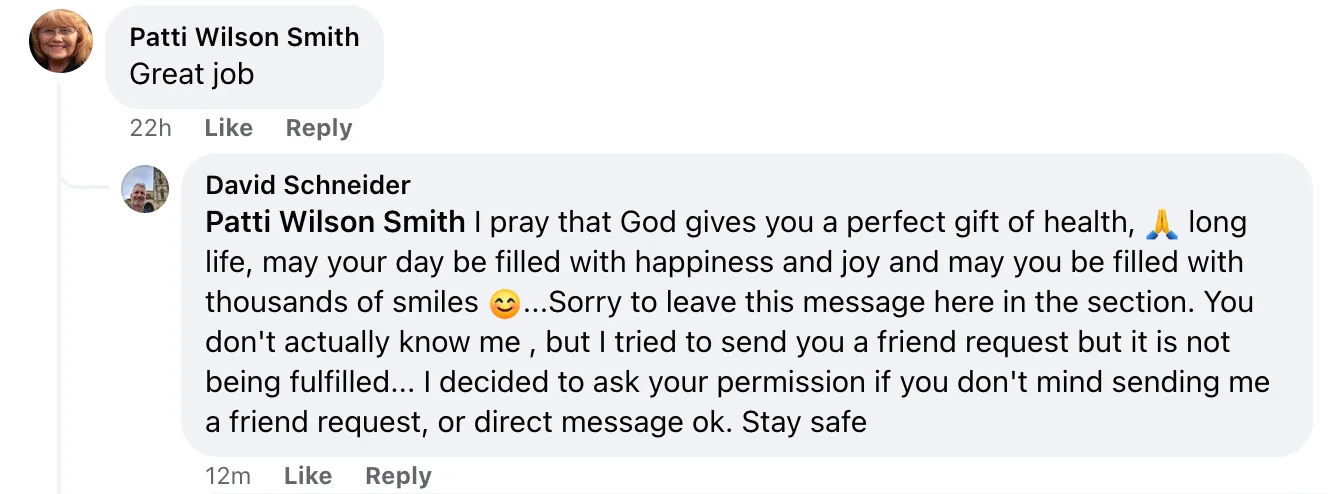
Task: Click the curved connector line to David's reply
Action: tap(84, 178)
